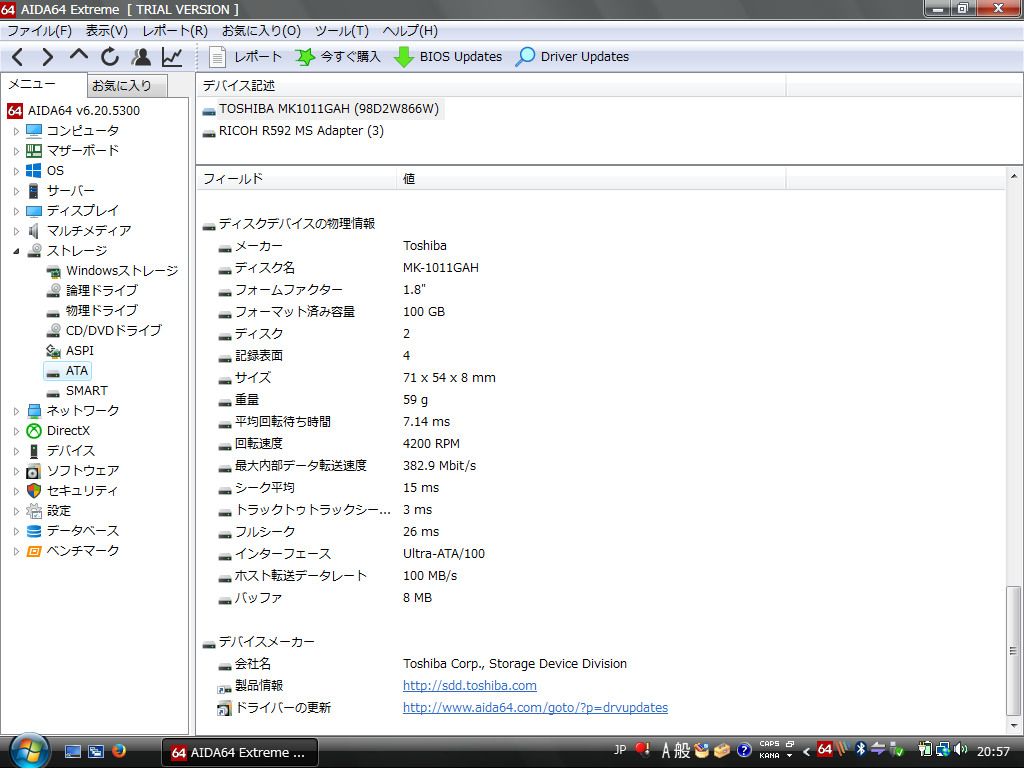Screen dimensions: 1024x768
Task: Expand the ネットワーク tree node
Action: [16, 411]
